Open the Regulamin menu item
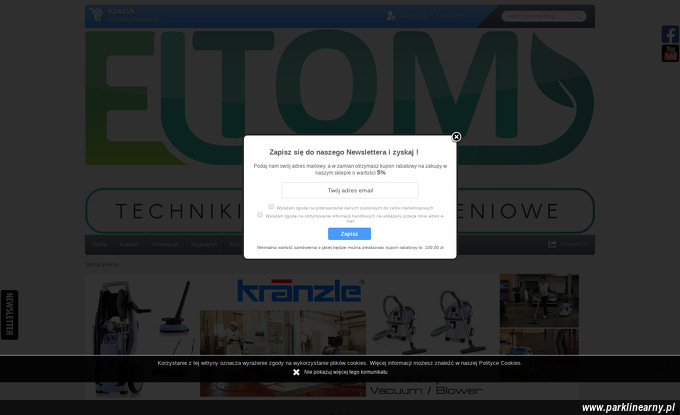 click(x=204, y=245)
